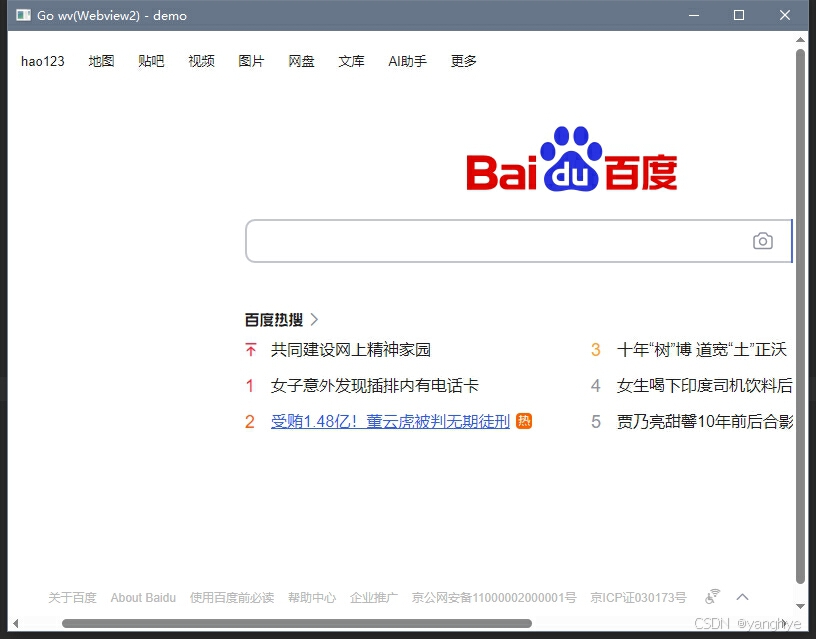Click About Baidu footer link
Viewport: 816px width, 639px height.
coord(143,597)
